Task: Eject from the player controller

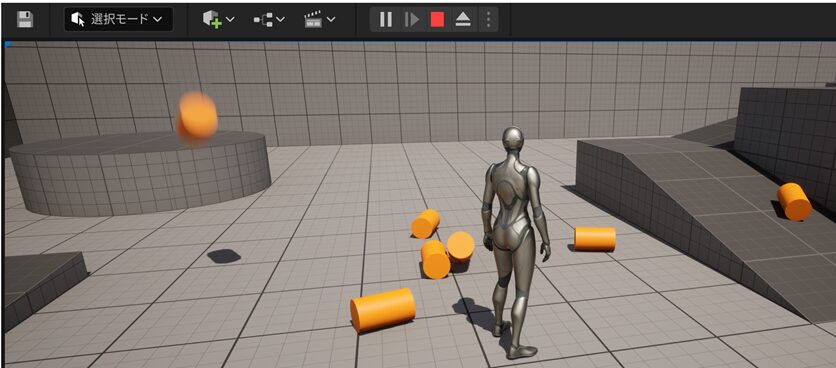Action: pyautogui.click(x=462, y=20)
